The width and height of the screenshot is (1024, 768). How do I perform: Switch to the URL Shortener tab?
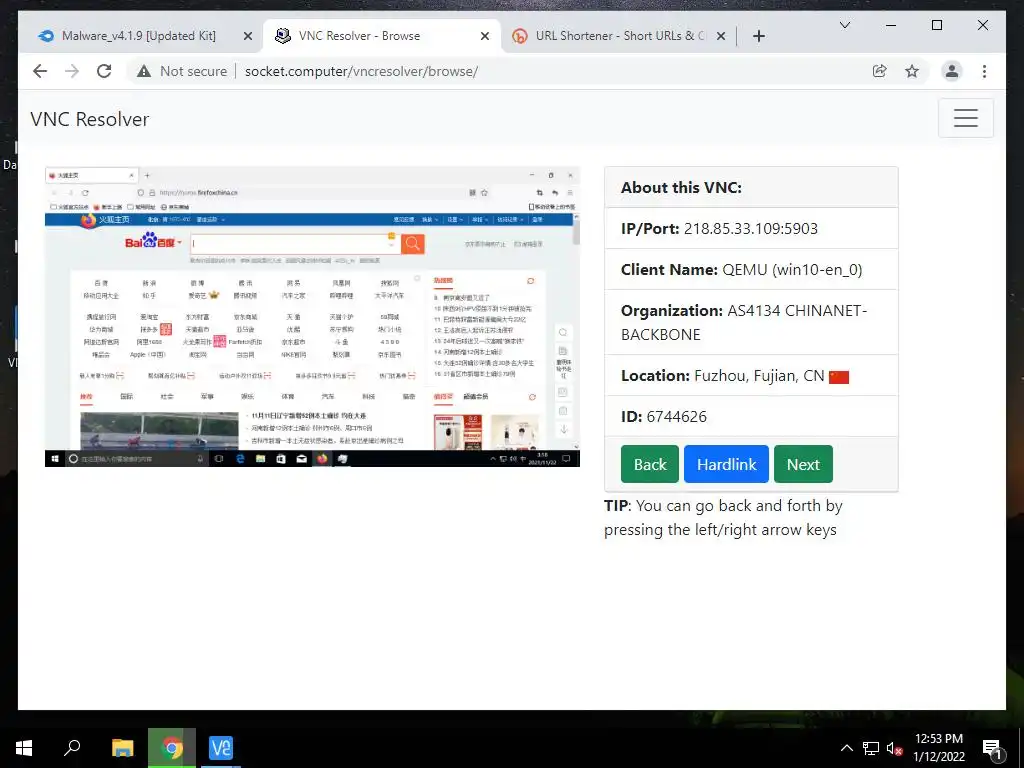[x=619, y=36]
